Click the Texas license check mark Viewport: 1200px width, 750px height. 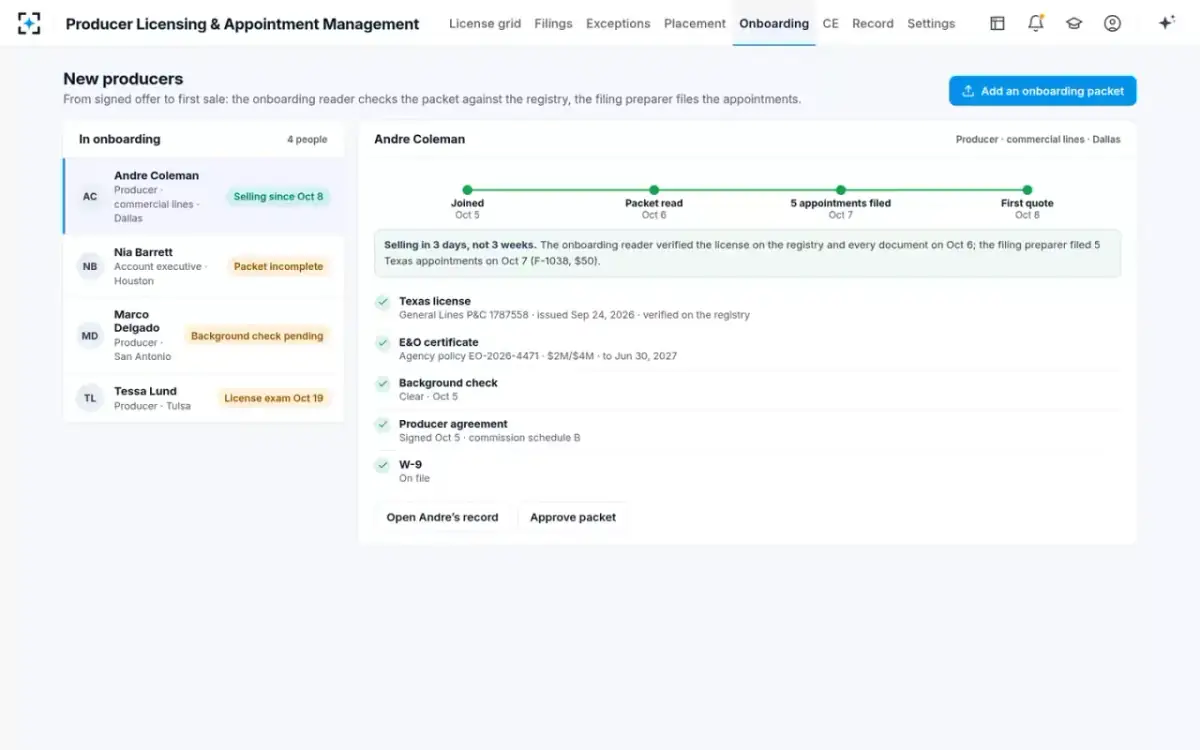pos(382,302)
